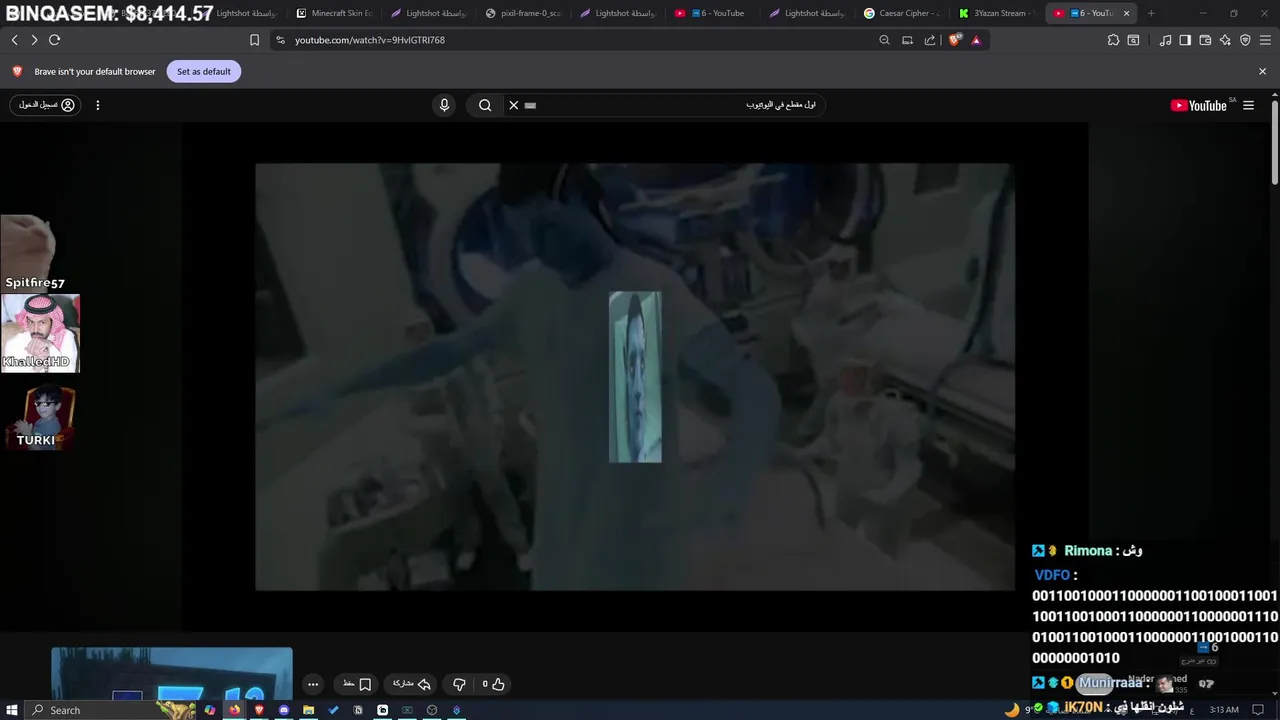Viewport: 1280px width, 720px height.
Task: Open Brave Leo AI sparkle icon
Action: 1225,40
